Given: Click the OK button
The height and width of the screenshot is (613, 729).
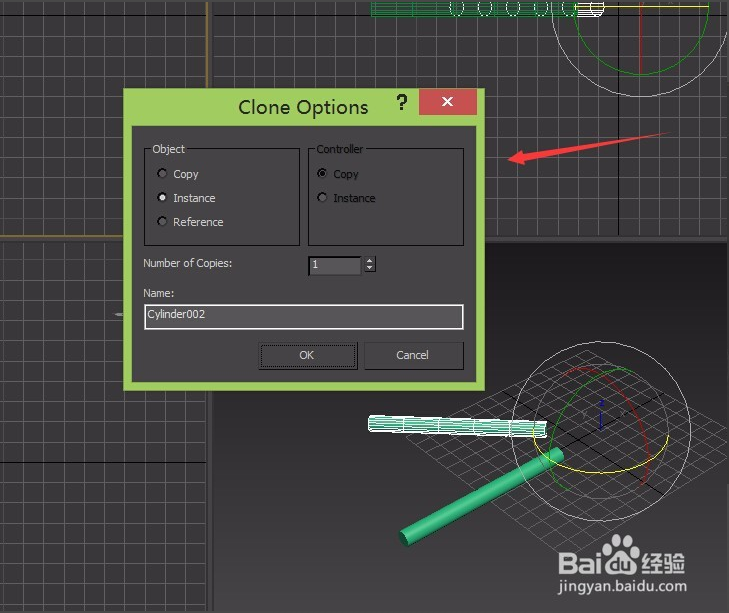Looking at the screenshot, I should pyautogui.click(x=307, y=355).
